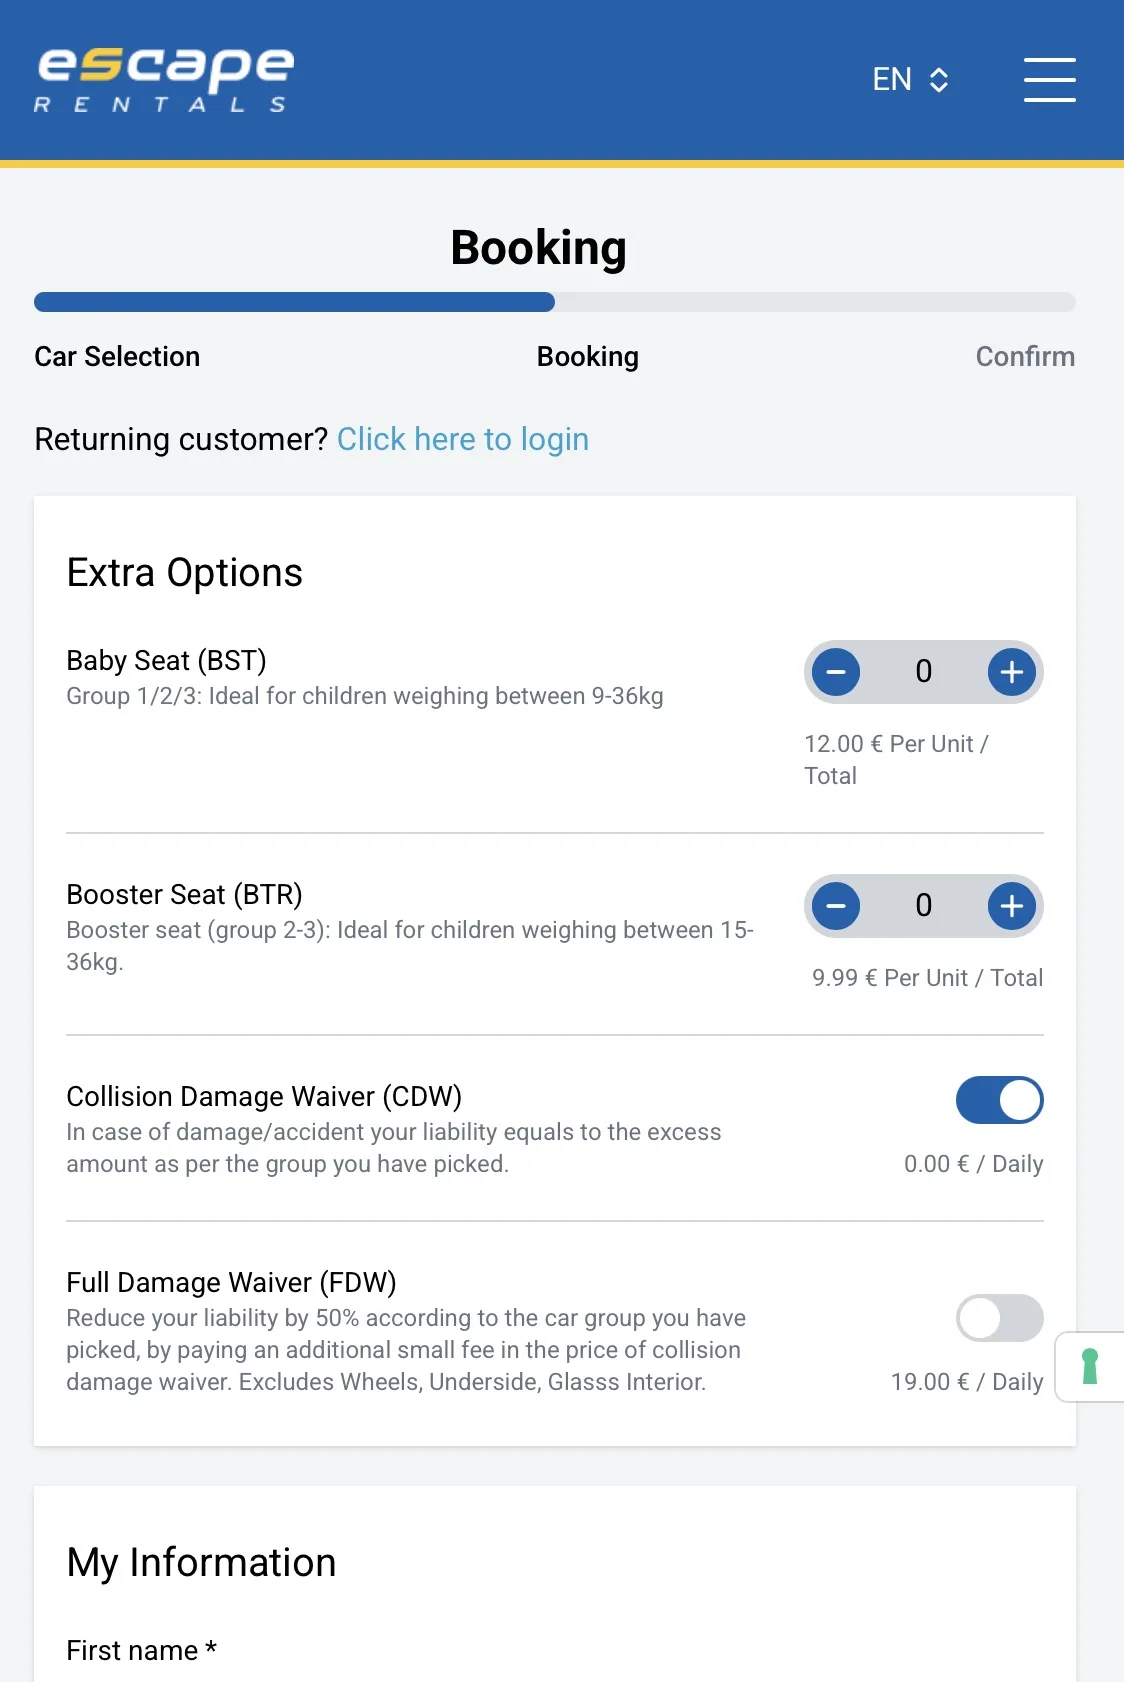Open the green keyhole privacy widget
Image resolution: width=1124 pixels, height=1682 pixels.
(1090, 1367)
